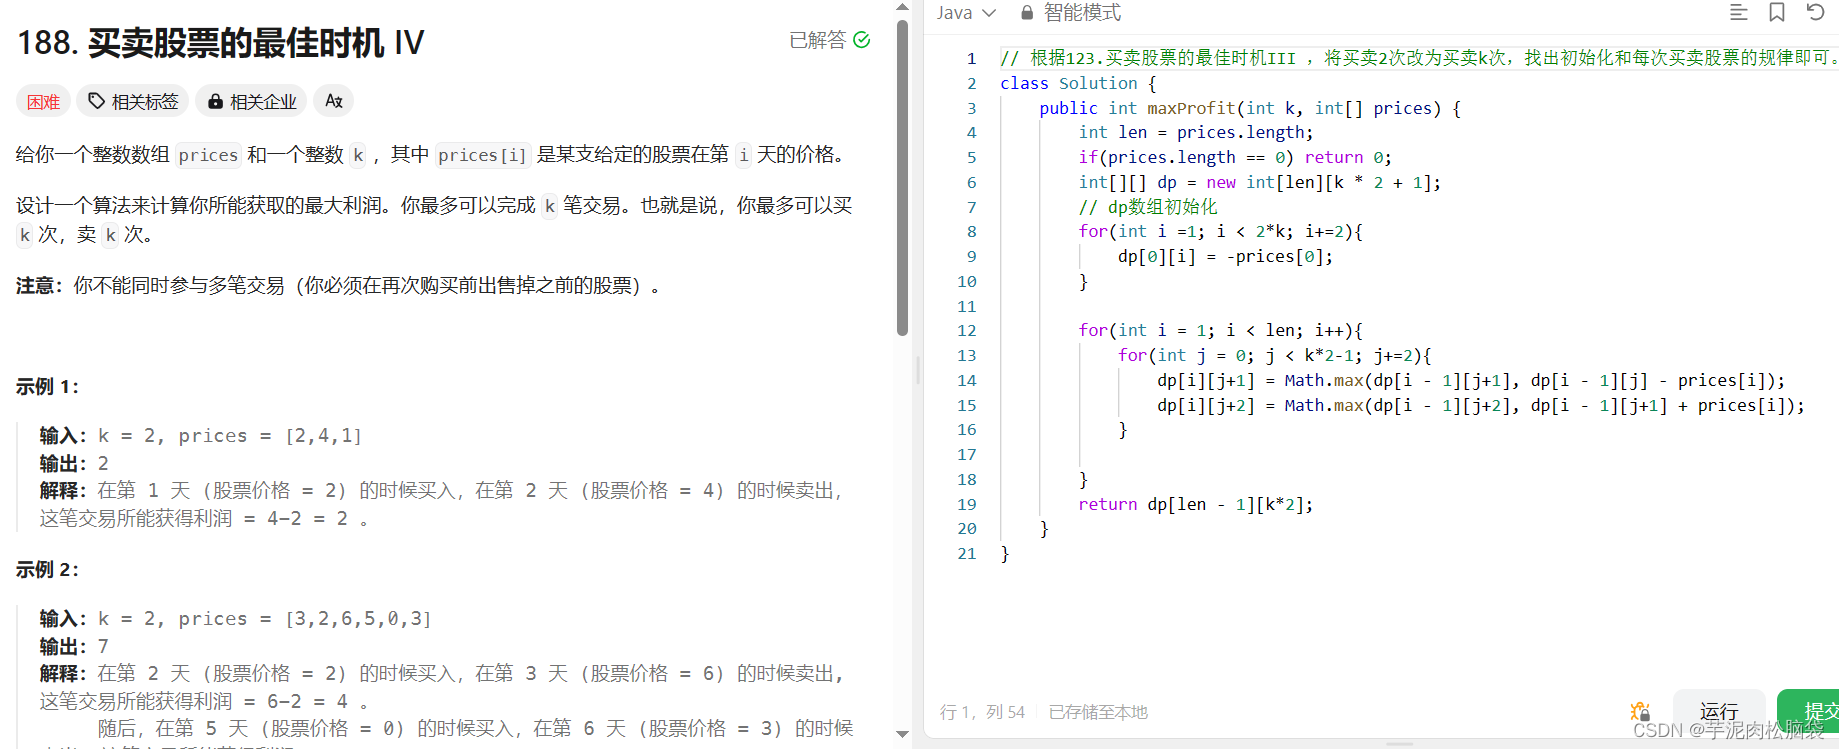Click the 'dp[0][i] = -prices[0];' code line
Screen dimensions: 1839x749
coord(1225,256)
